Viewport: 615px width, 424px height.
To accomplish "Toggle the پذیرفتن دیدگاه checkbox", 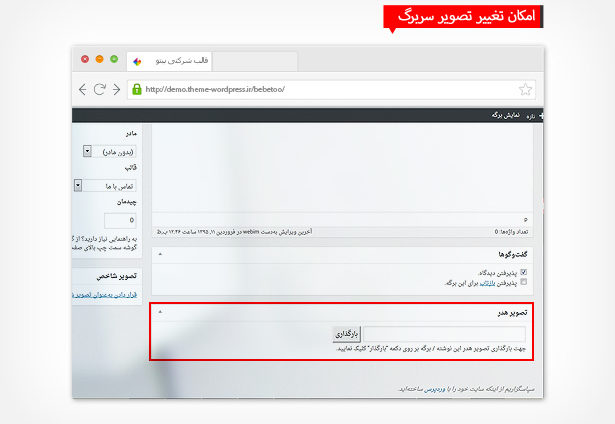I will 523,272.
